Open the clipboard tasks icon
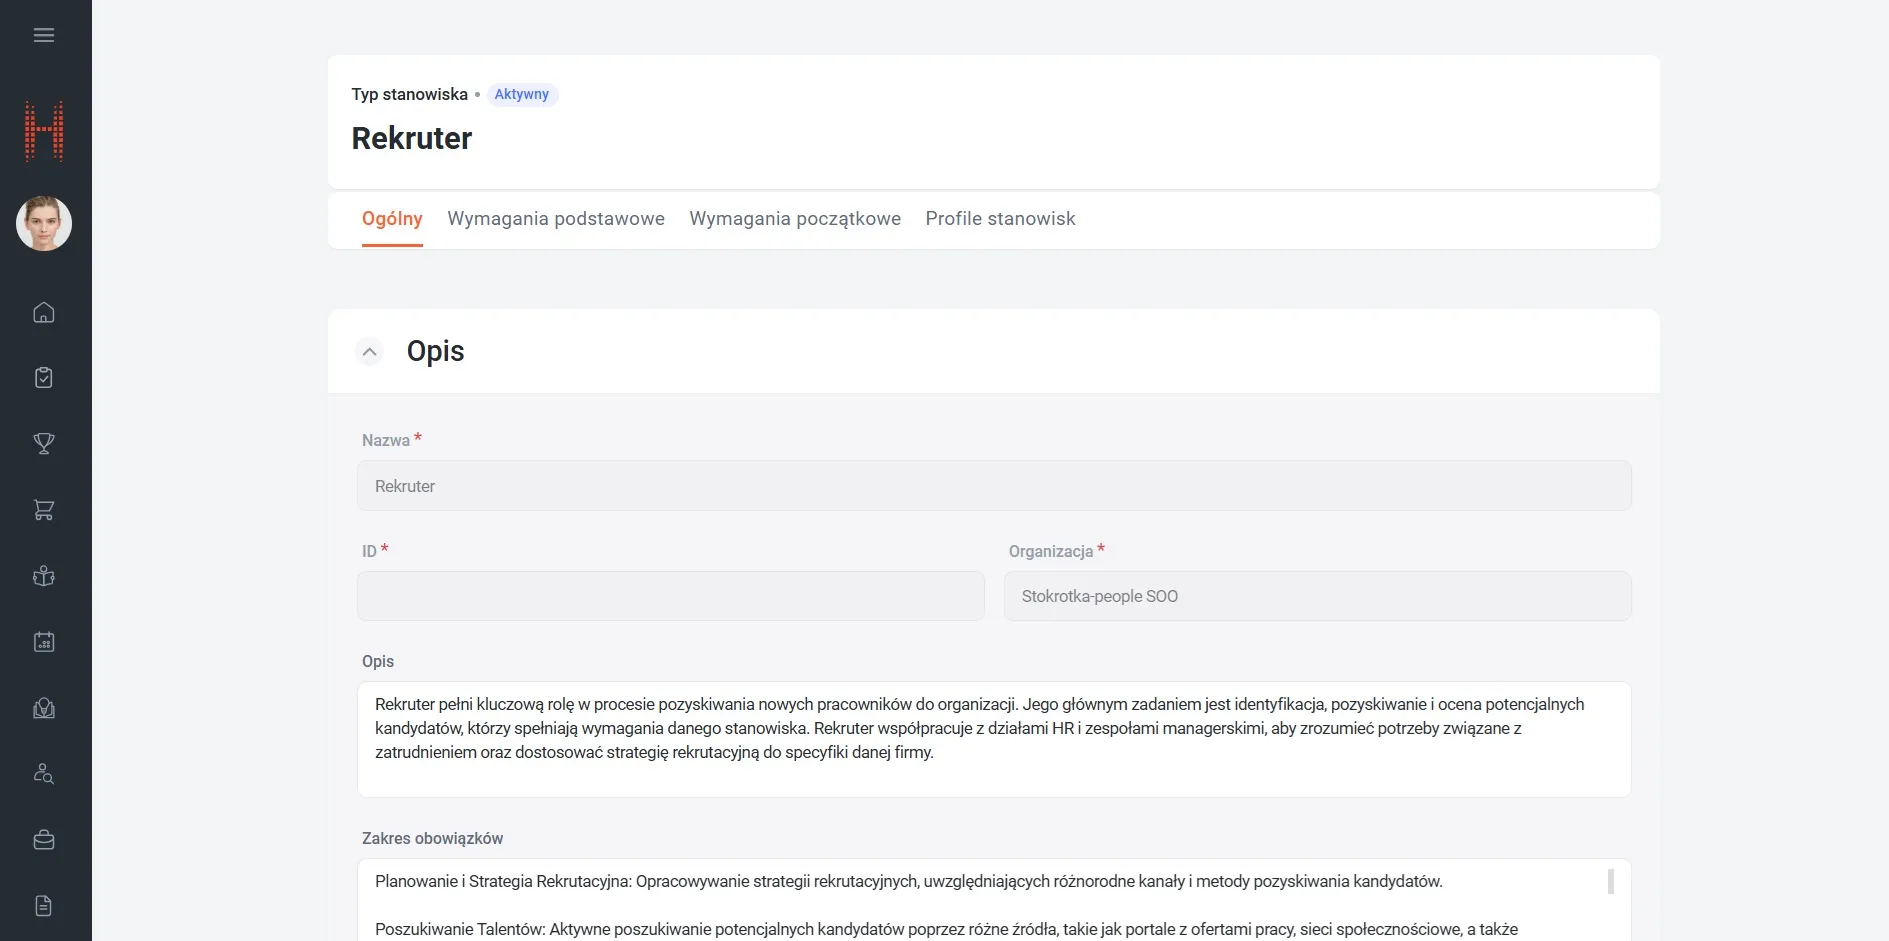The width and height of the screenshot is (1889, 941). pos(44,377)
